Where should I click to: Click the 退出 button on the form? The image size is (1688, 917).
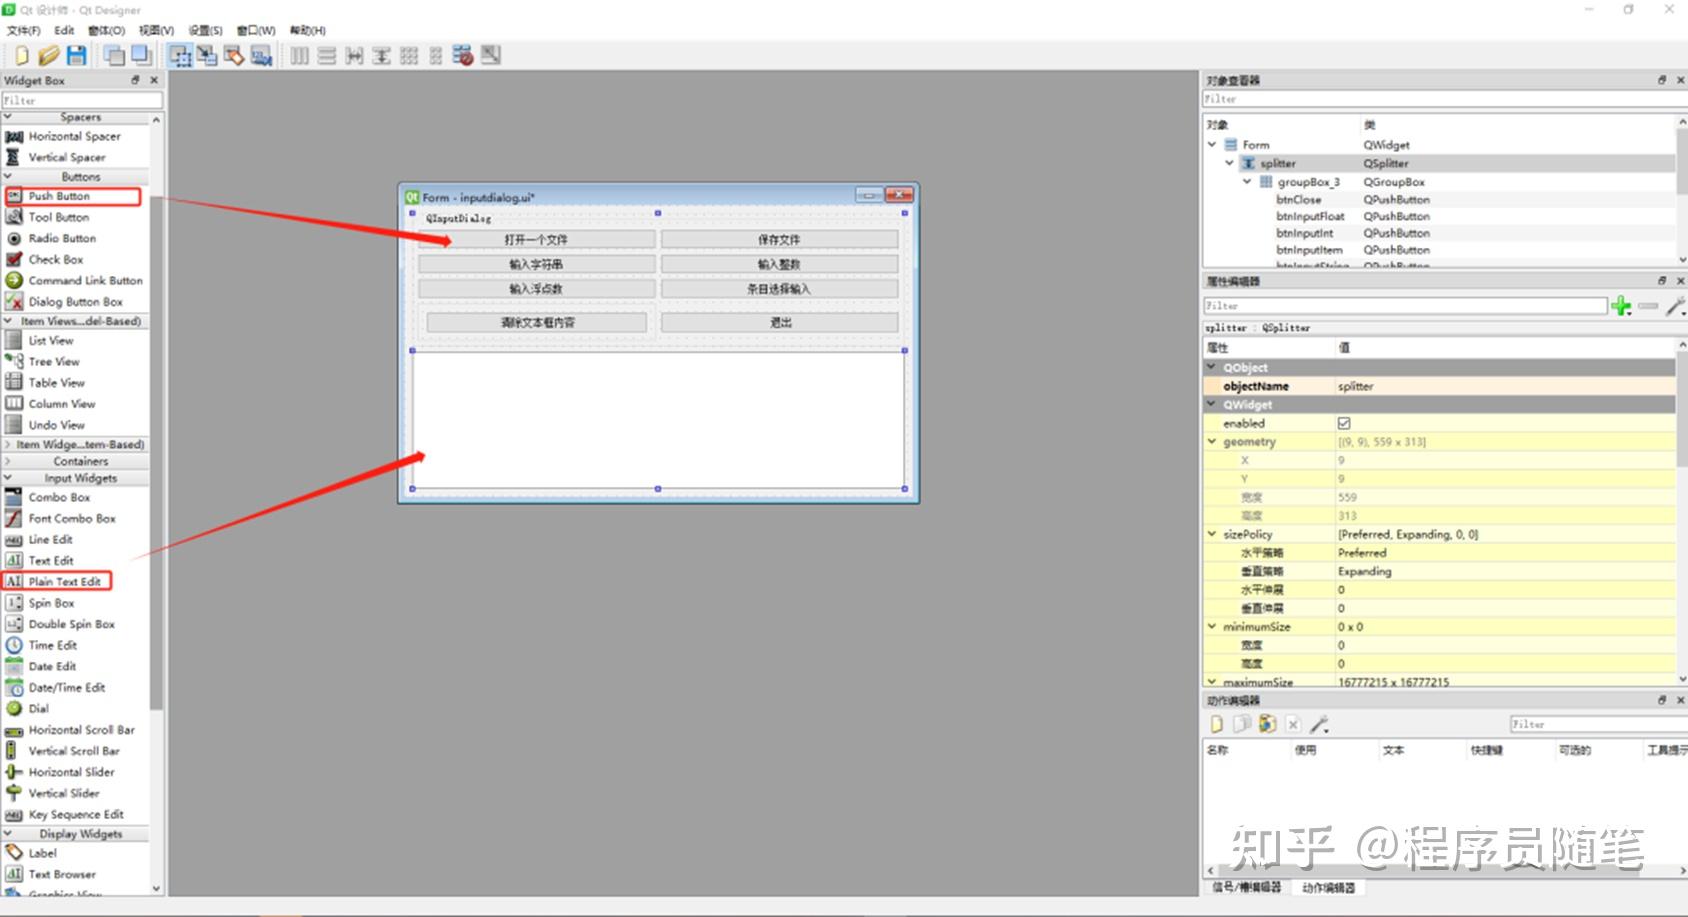(780, 322)
